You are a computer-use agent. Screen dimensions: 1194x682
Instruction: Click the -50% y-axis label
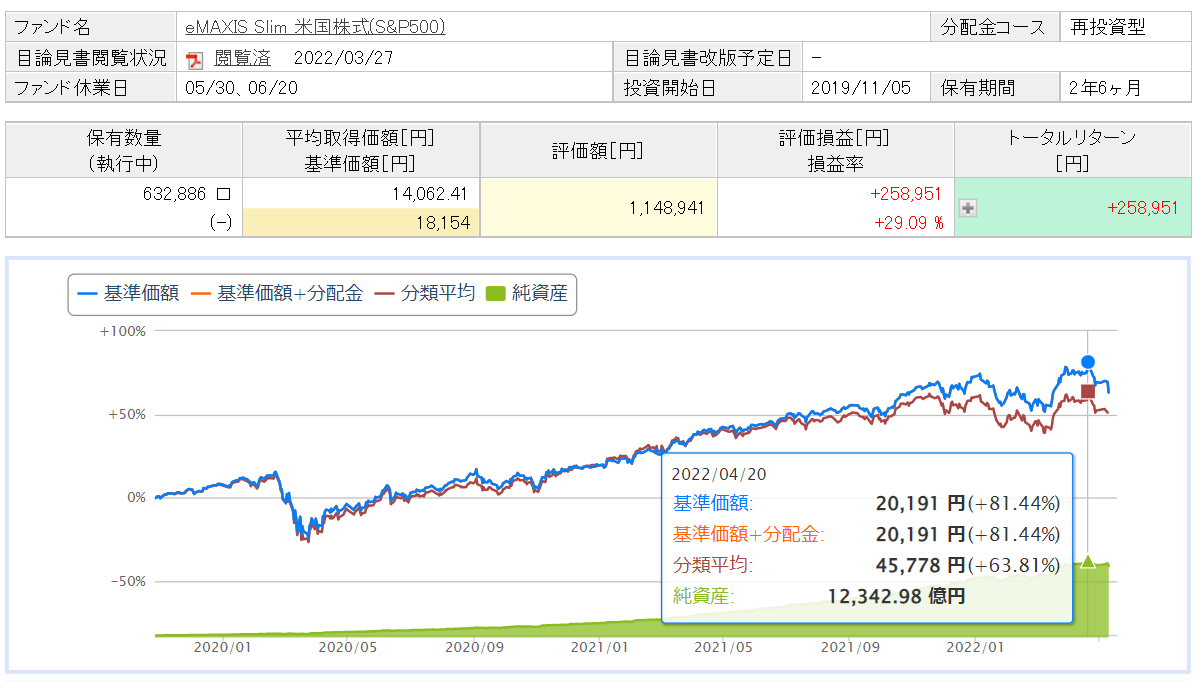click(128, 581)
